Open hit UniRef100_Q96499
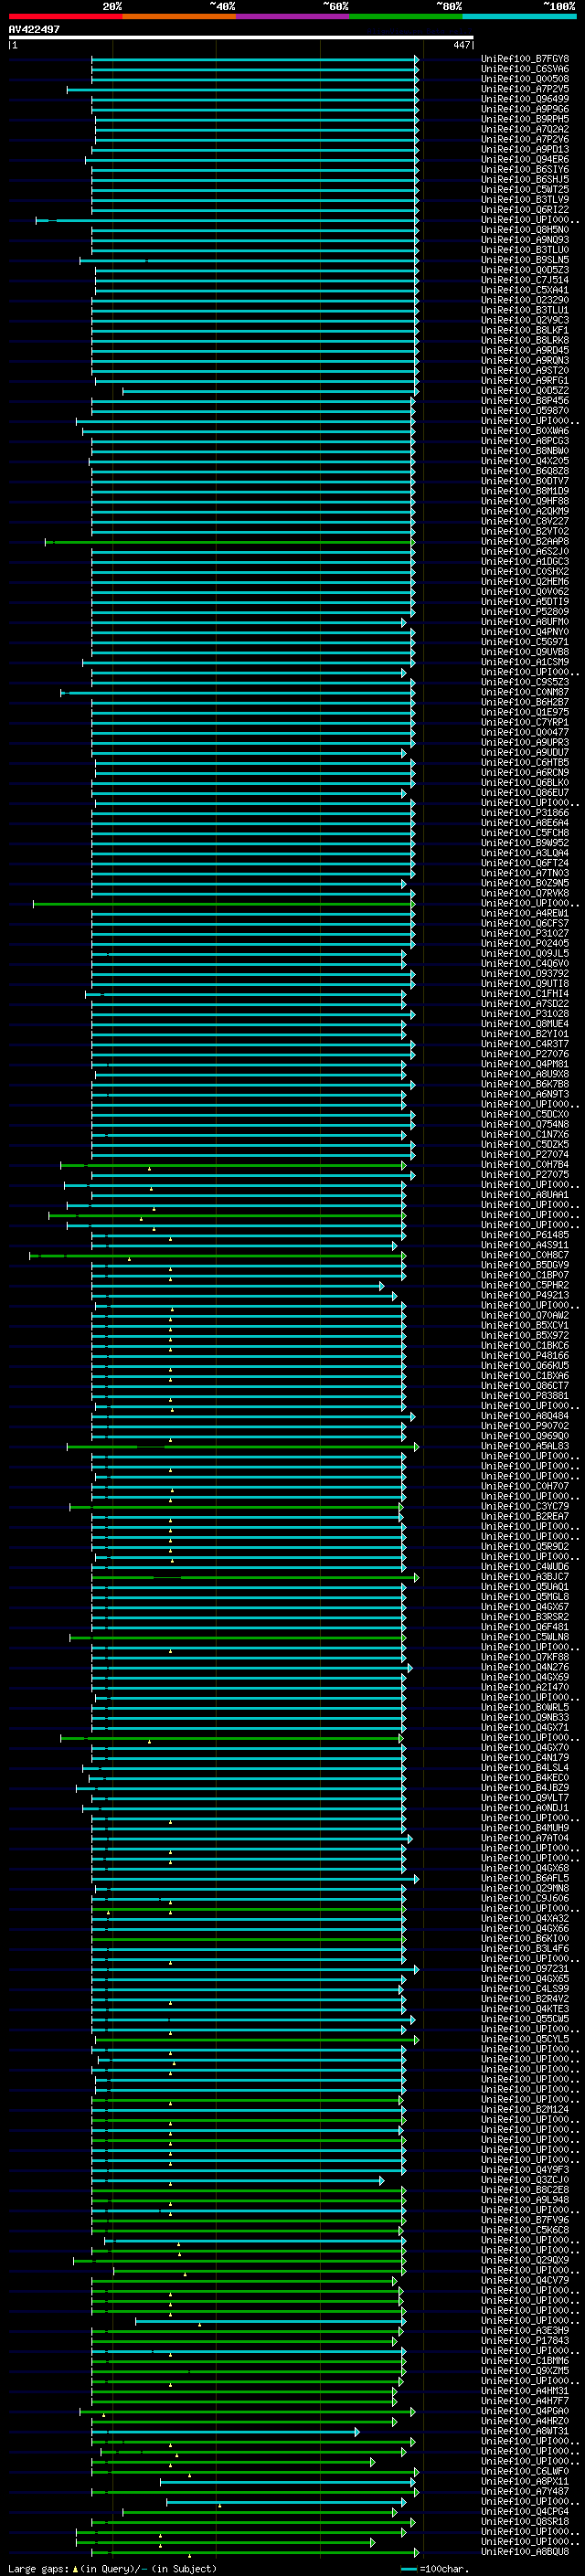This screenshot has width=585, height=2576. coord(525,99)
